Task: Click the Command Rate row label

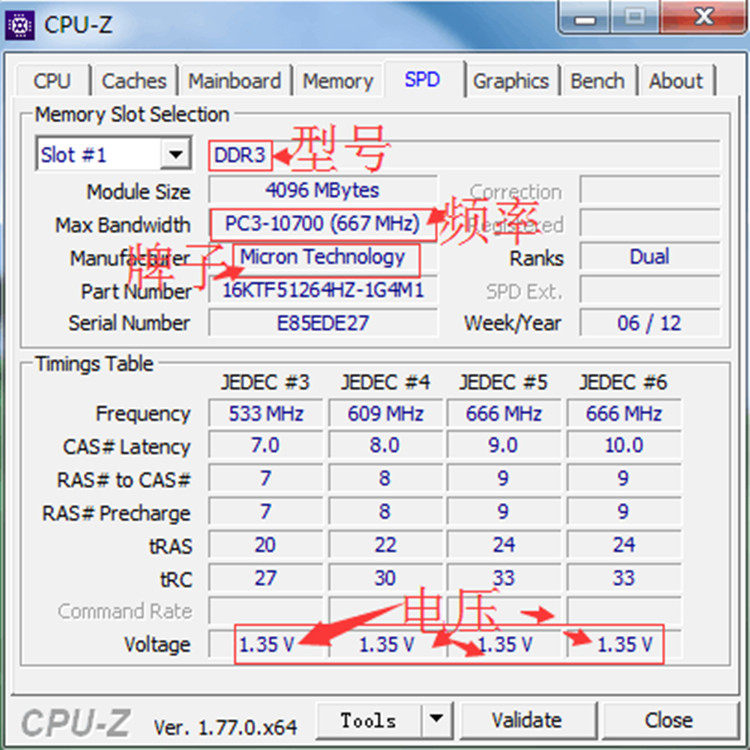Action: 125,611
